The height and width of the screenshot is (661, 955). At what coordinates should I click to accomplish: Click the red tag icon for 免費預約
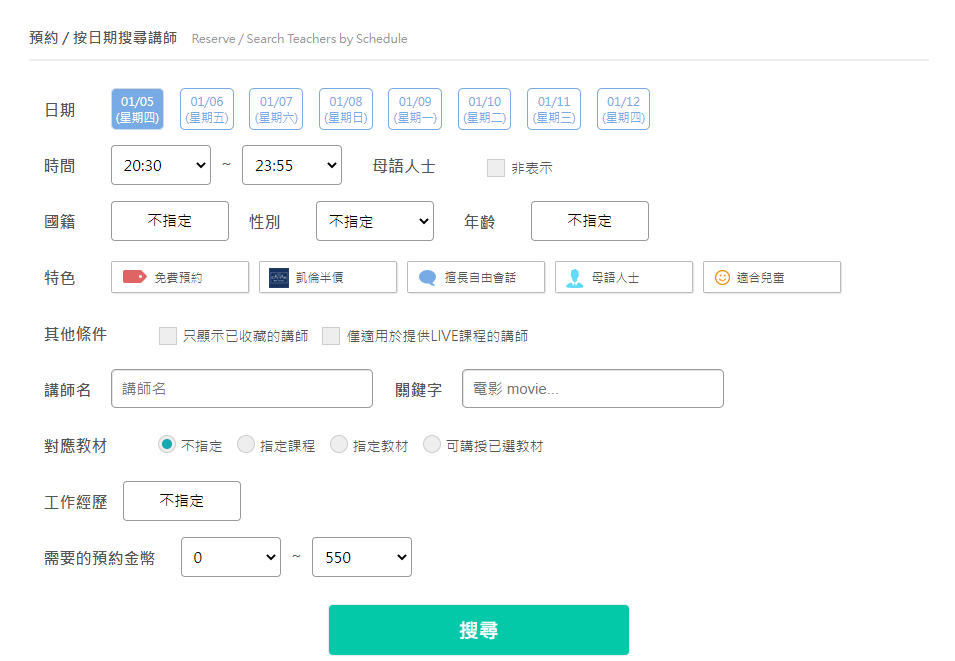point(135,277)
